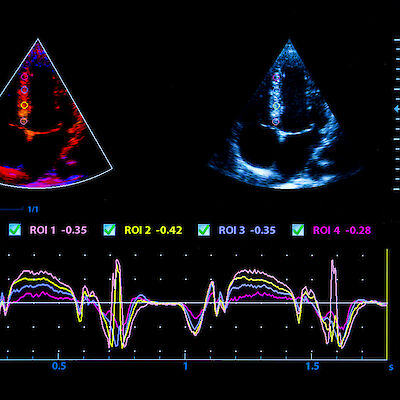Viewport: 400px width, 400px height.
Task: Click the lowest ROI marker in grayscale echo image
Action: click(x=275, y=121)
